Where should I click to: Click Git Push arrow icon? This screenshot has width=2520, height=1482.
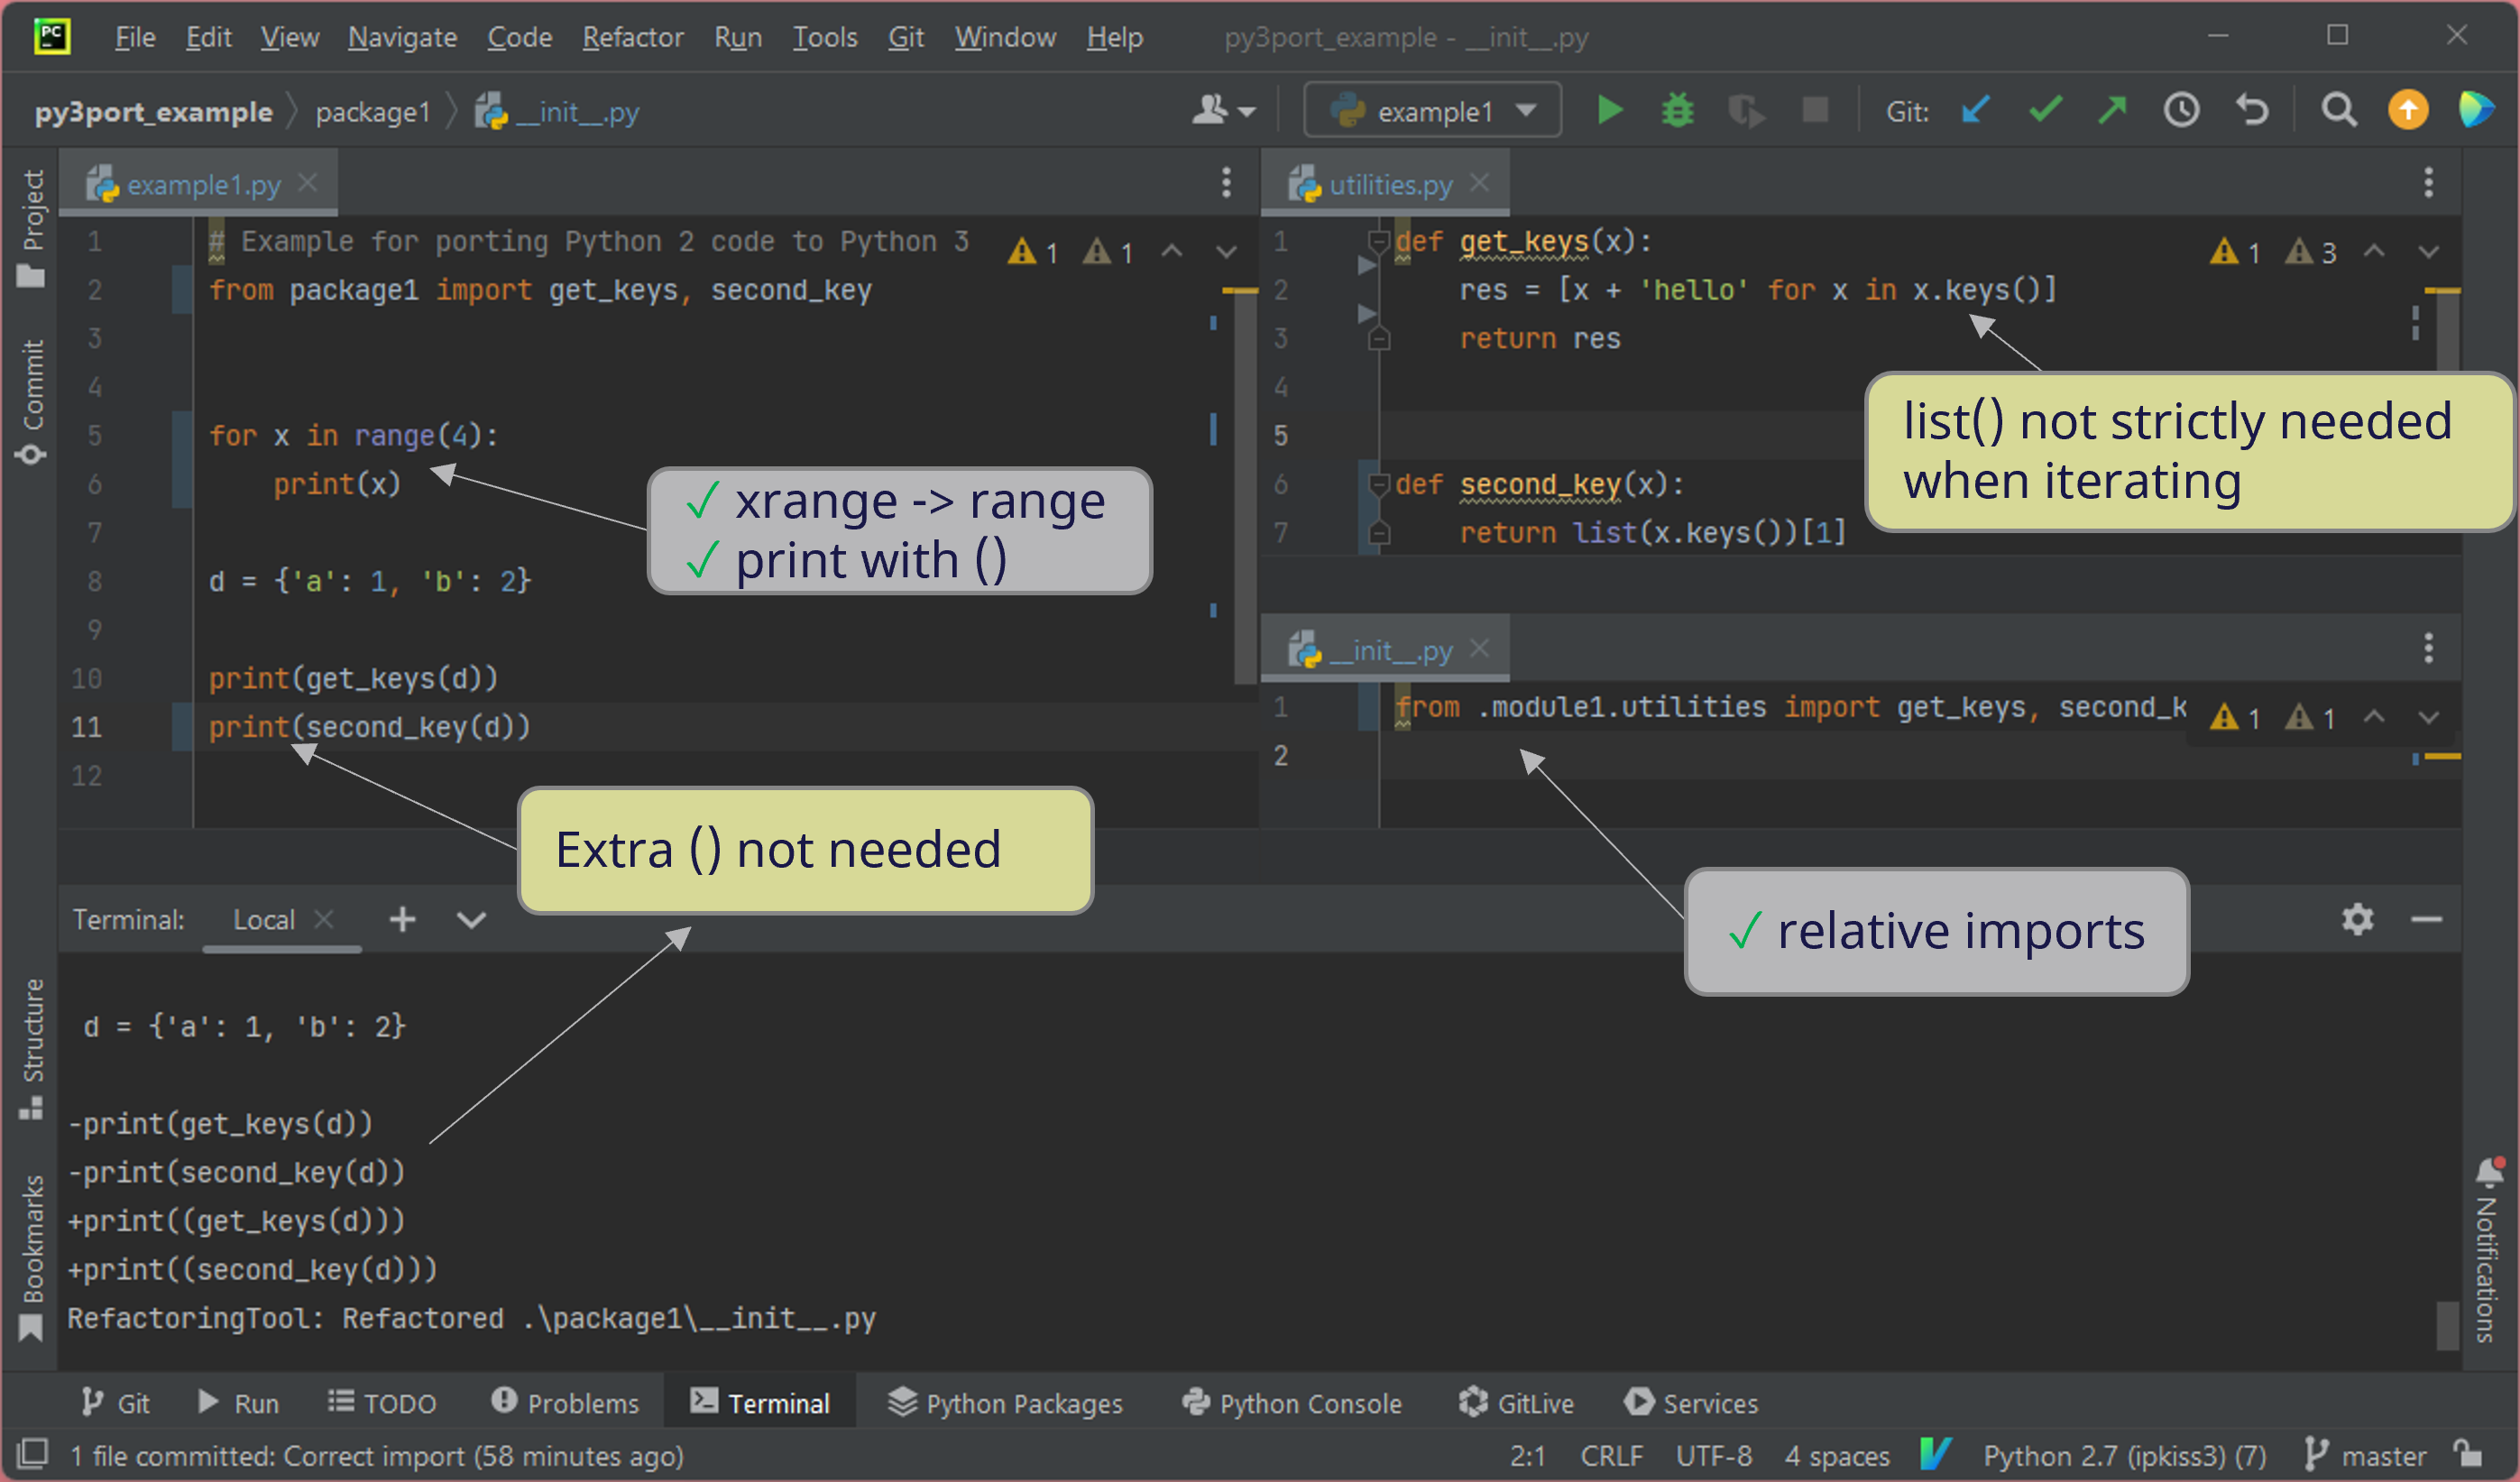tap(2112, 110)
